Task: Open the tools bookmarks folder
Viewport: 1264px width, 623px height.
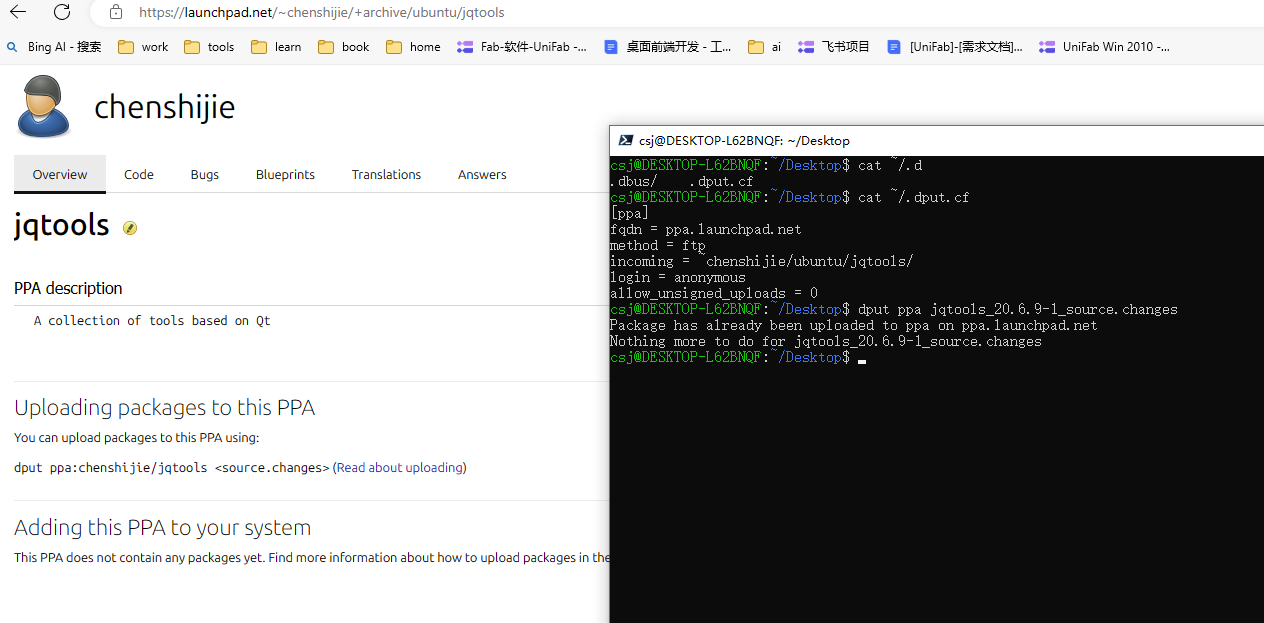Action: point(209,46)
